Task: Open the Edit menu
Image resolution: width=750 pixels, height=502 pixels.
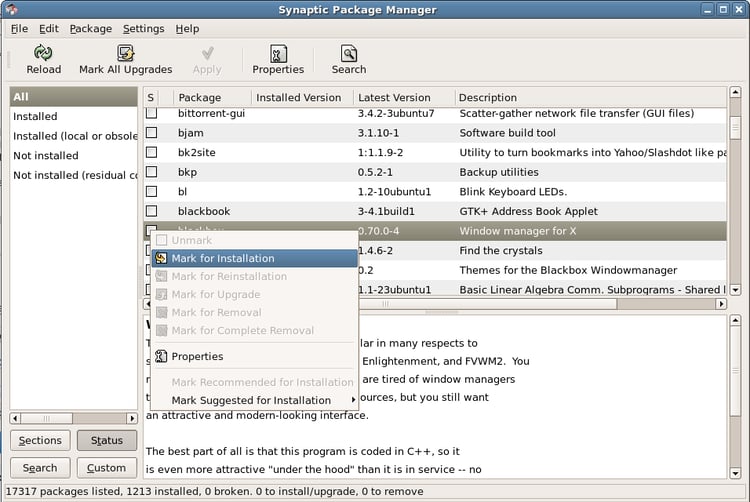Action: tap(49, 29)
